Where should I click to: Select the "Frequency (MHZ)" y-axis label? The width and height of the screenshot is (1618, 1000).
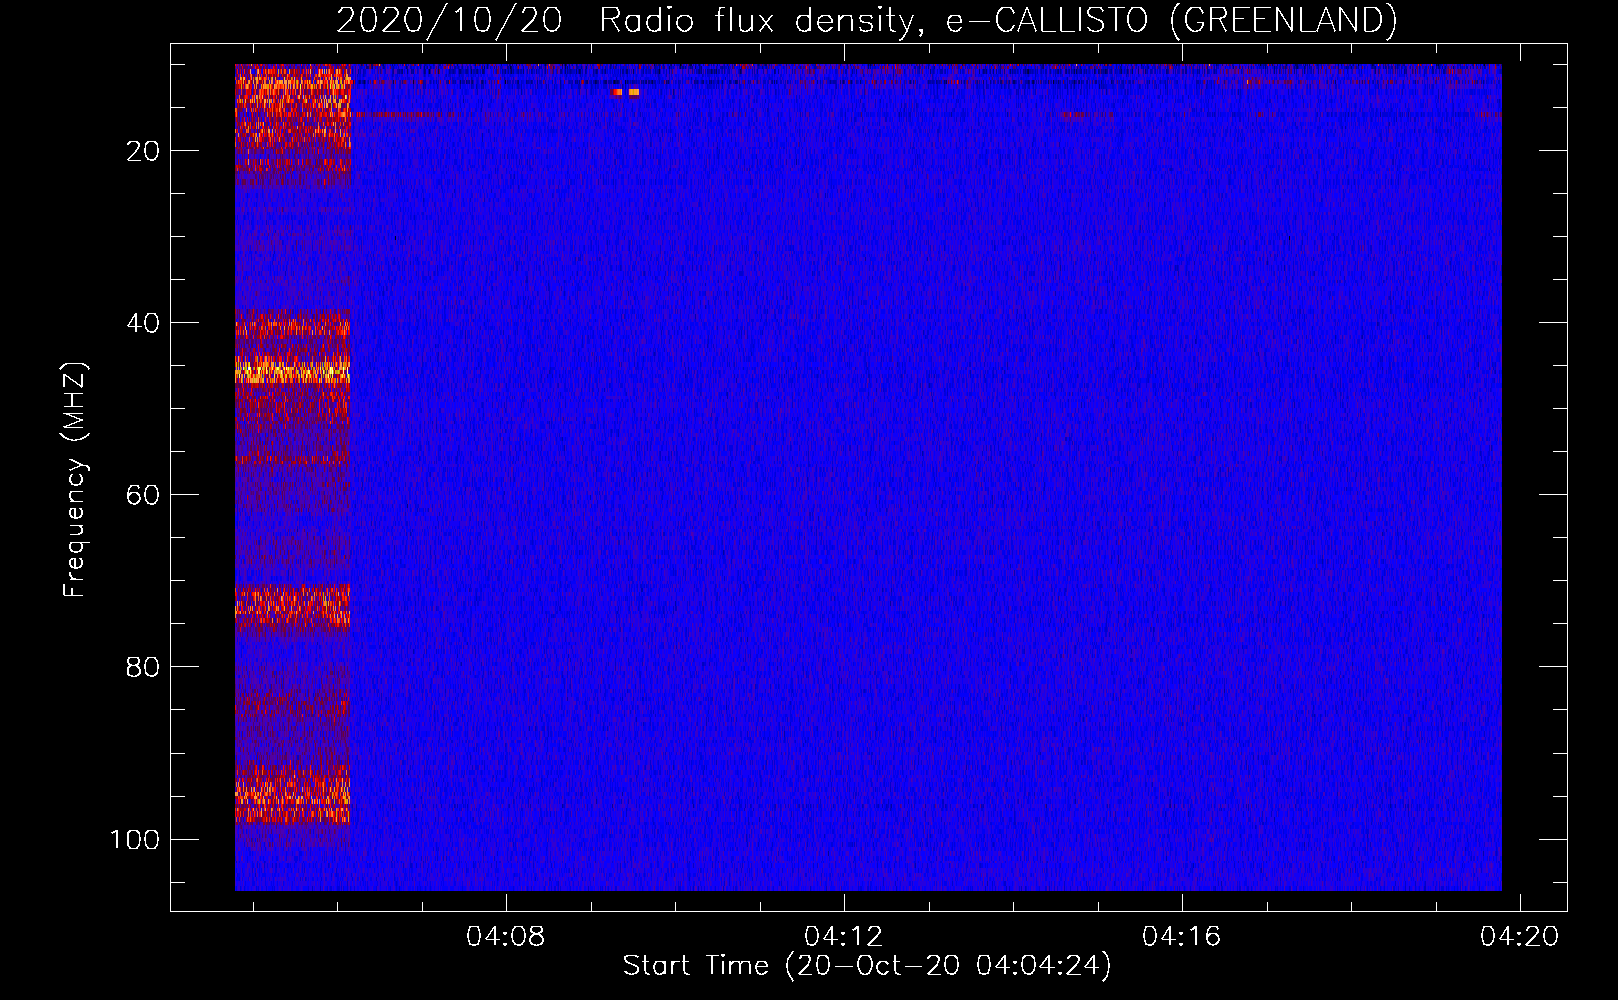point(75,480)
